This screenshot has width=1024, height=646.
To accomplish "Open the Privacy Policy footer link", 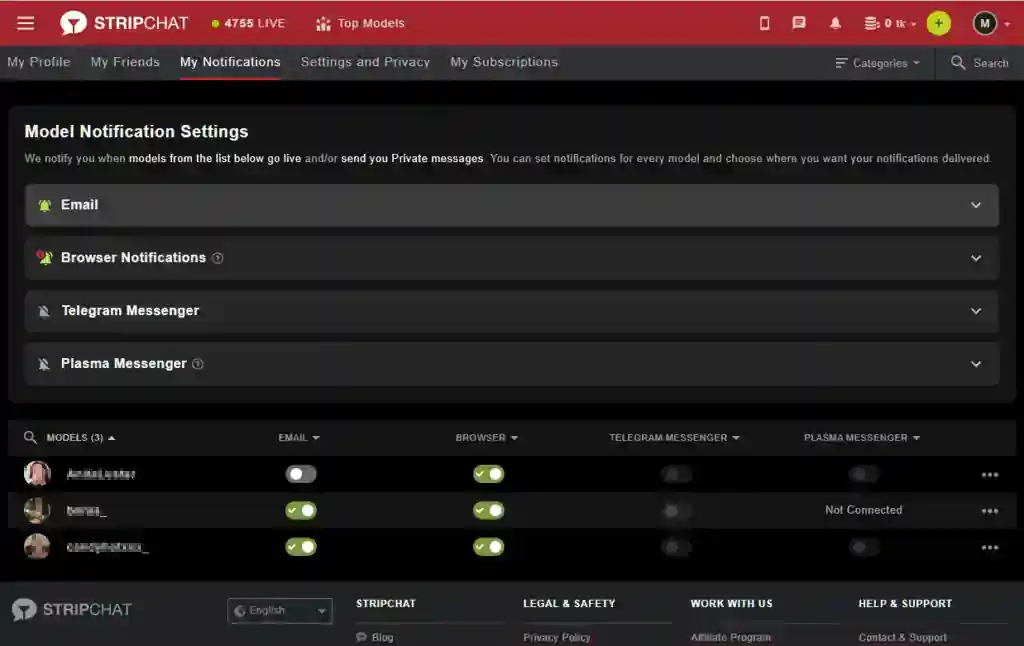I will pos(556,638).
